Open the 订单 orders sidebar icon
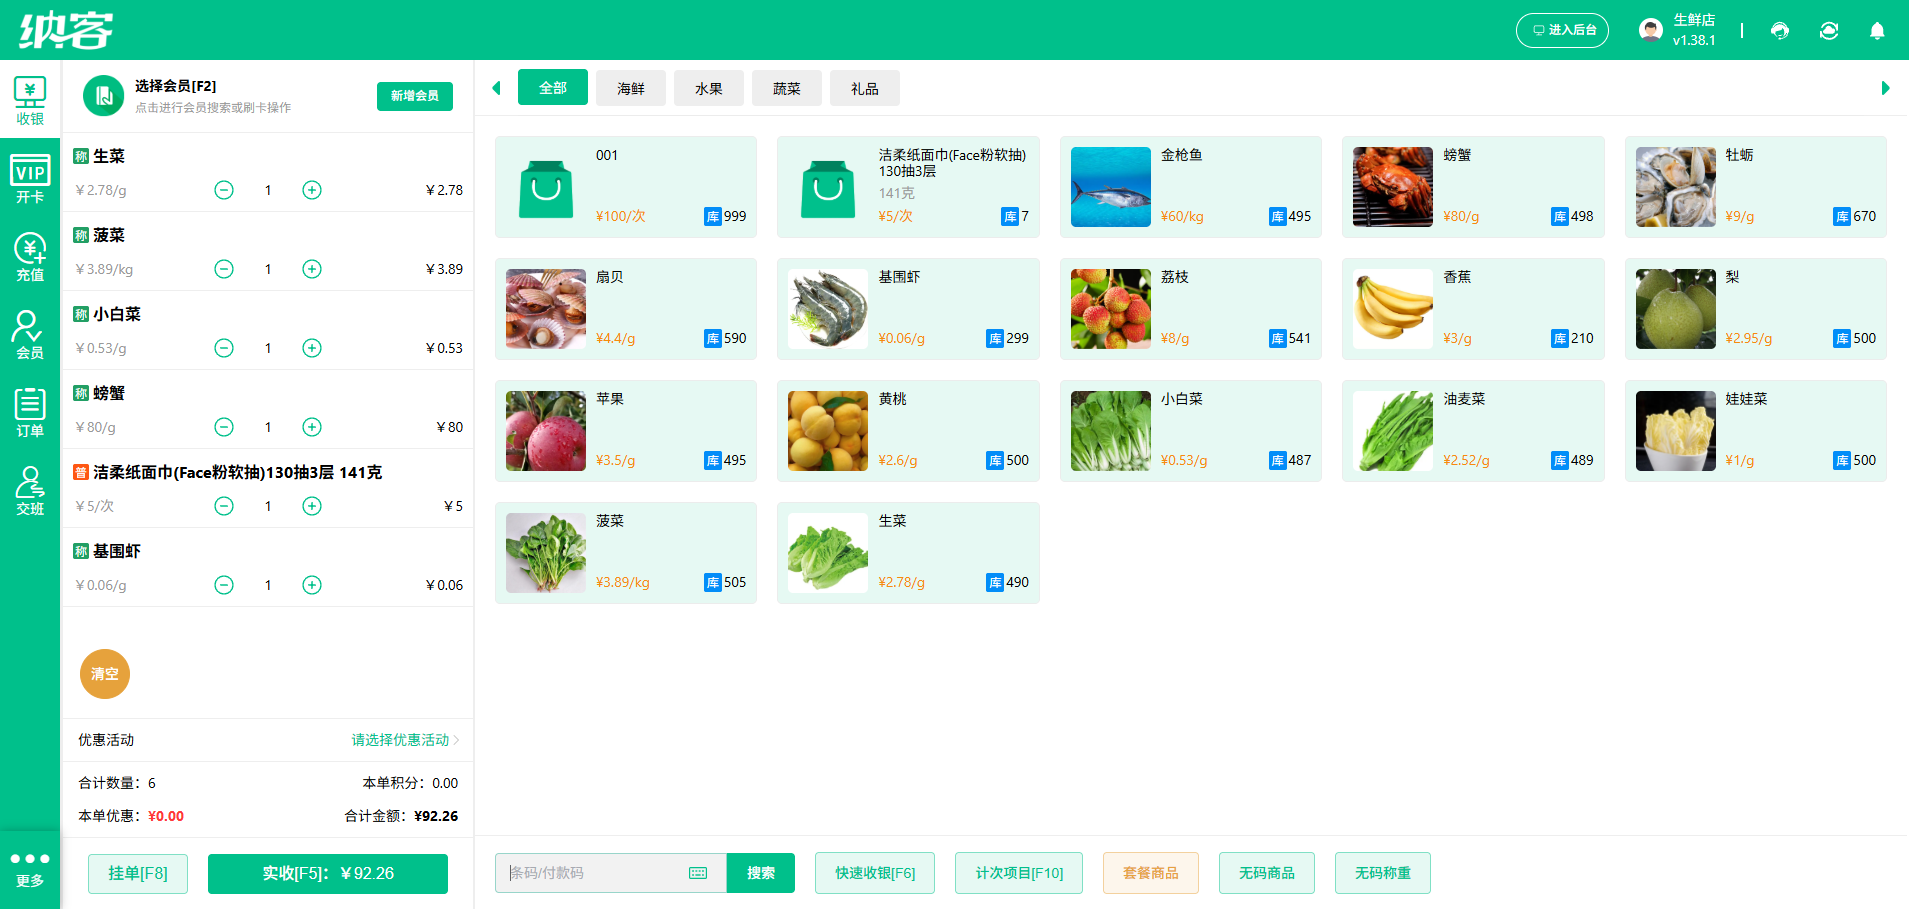The width and height of the screenshot is (1909, 909). click(x=30, y=413)
